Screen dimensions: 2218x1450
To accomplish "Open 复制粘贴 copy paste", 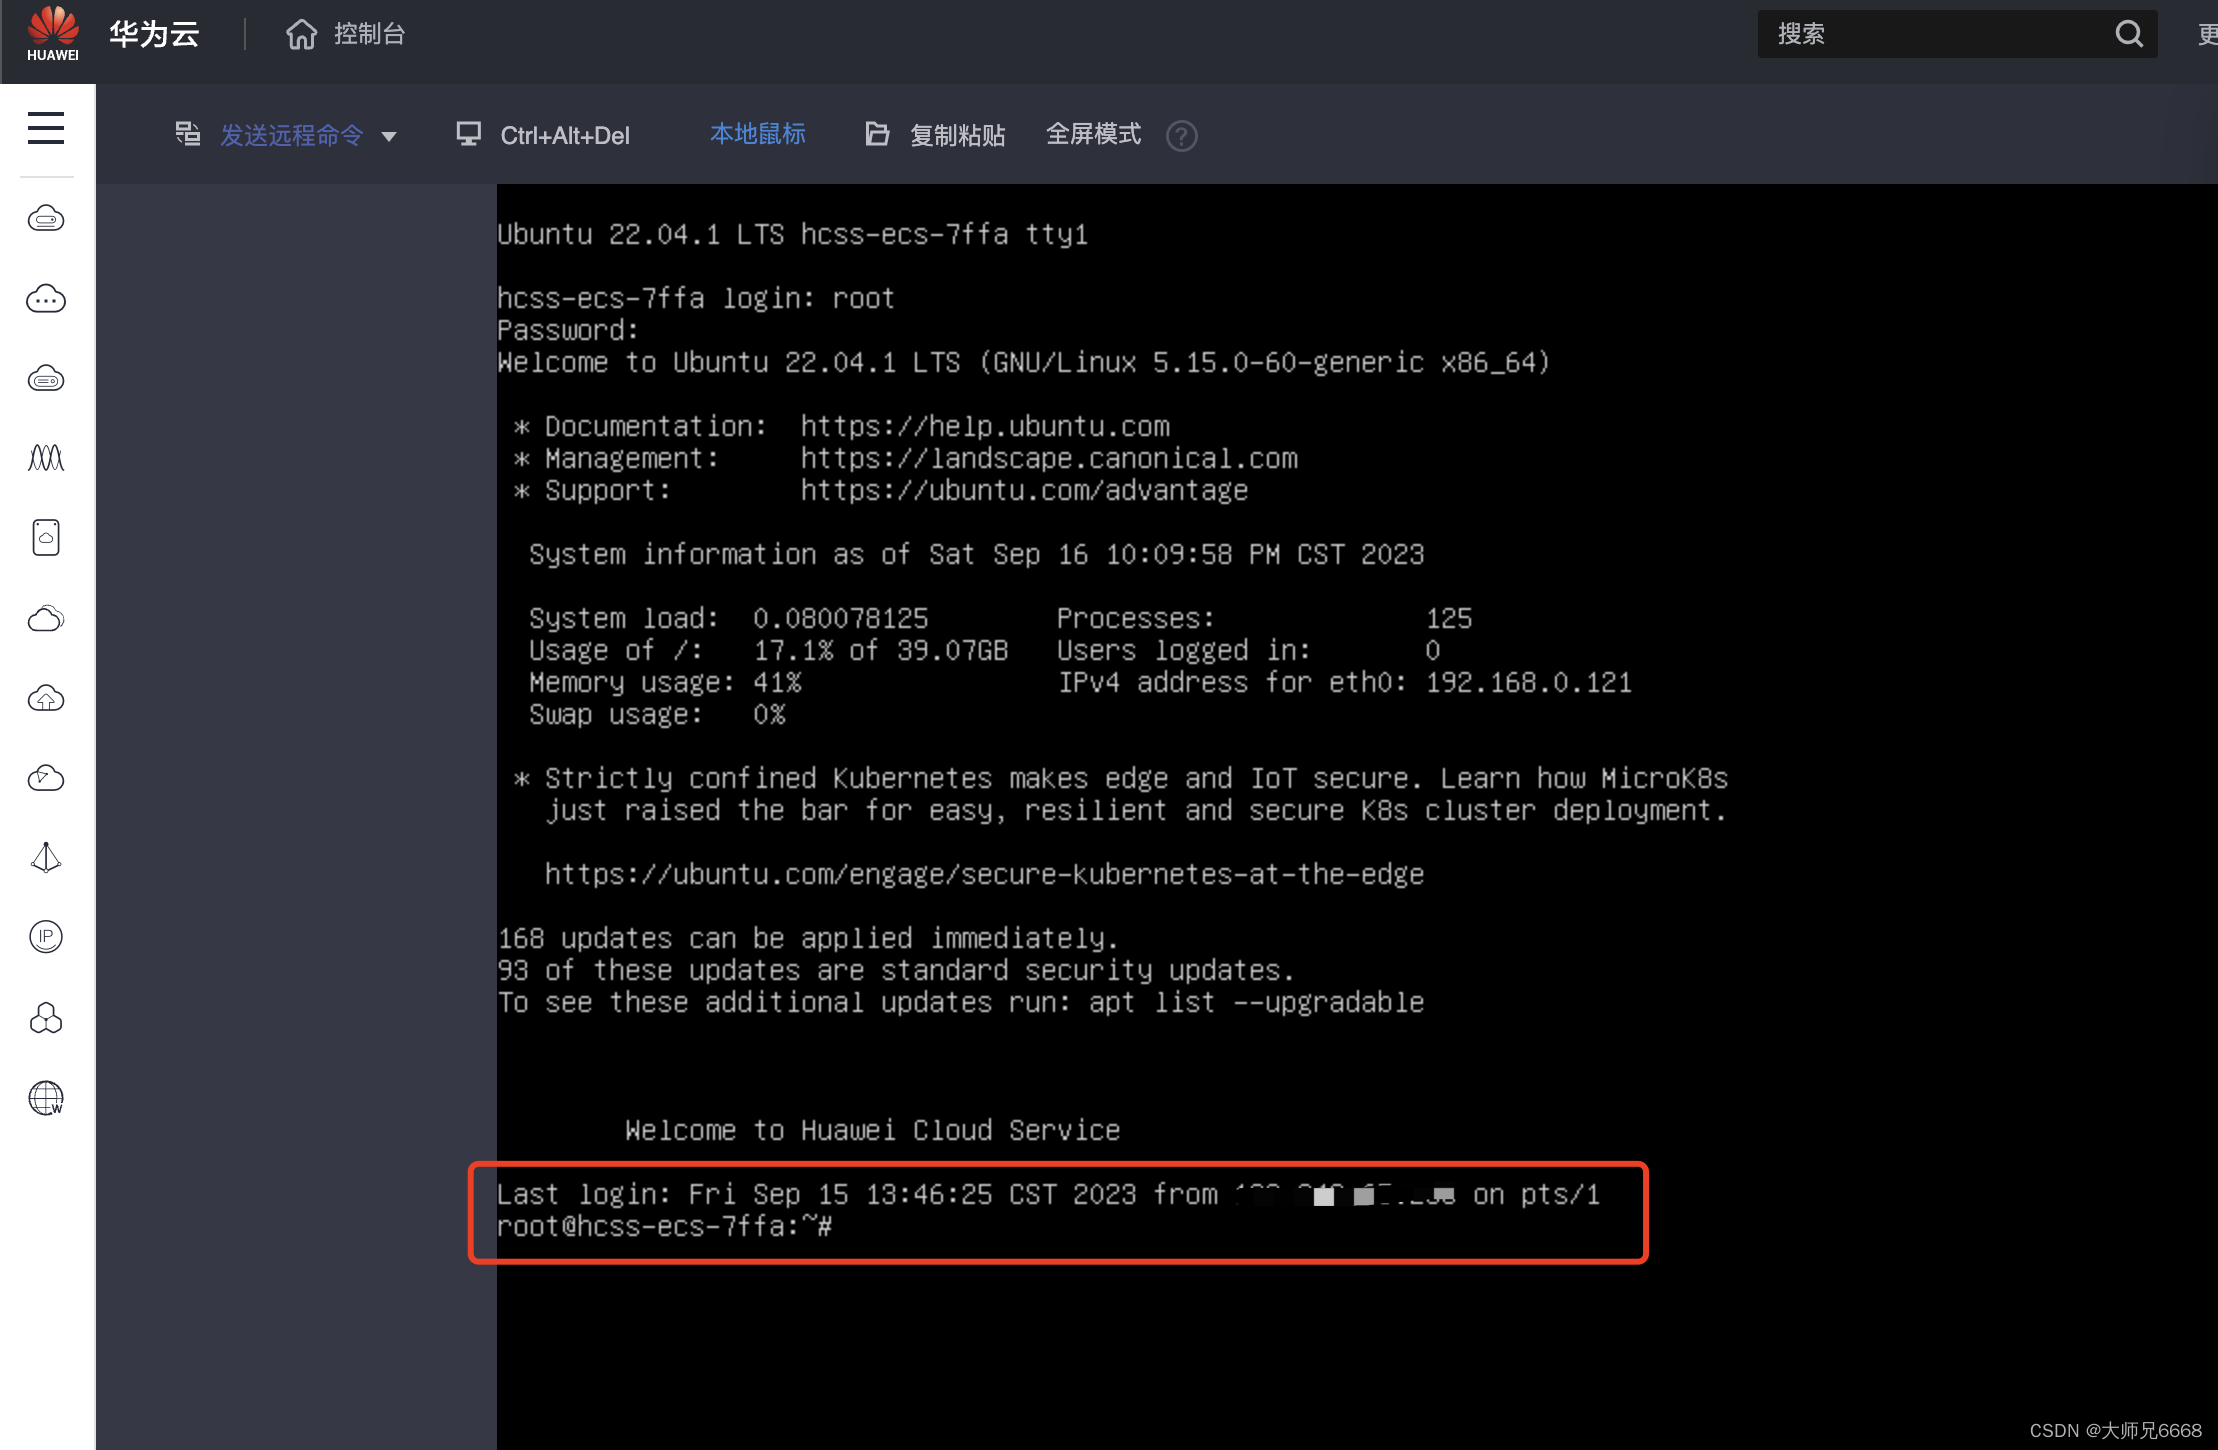I will tap(958, 135).
